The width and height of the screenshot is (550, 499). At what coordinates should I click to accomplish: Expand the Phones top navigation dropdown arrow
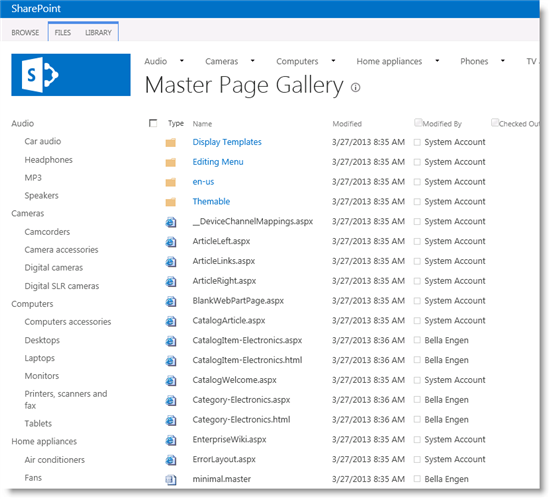[x=503, y=61]
